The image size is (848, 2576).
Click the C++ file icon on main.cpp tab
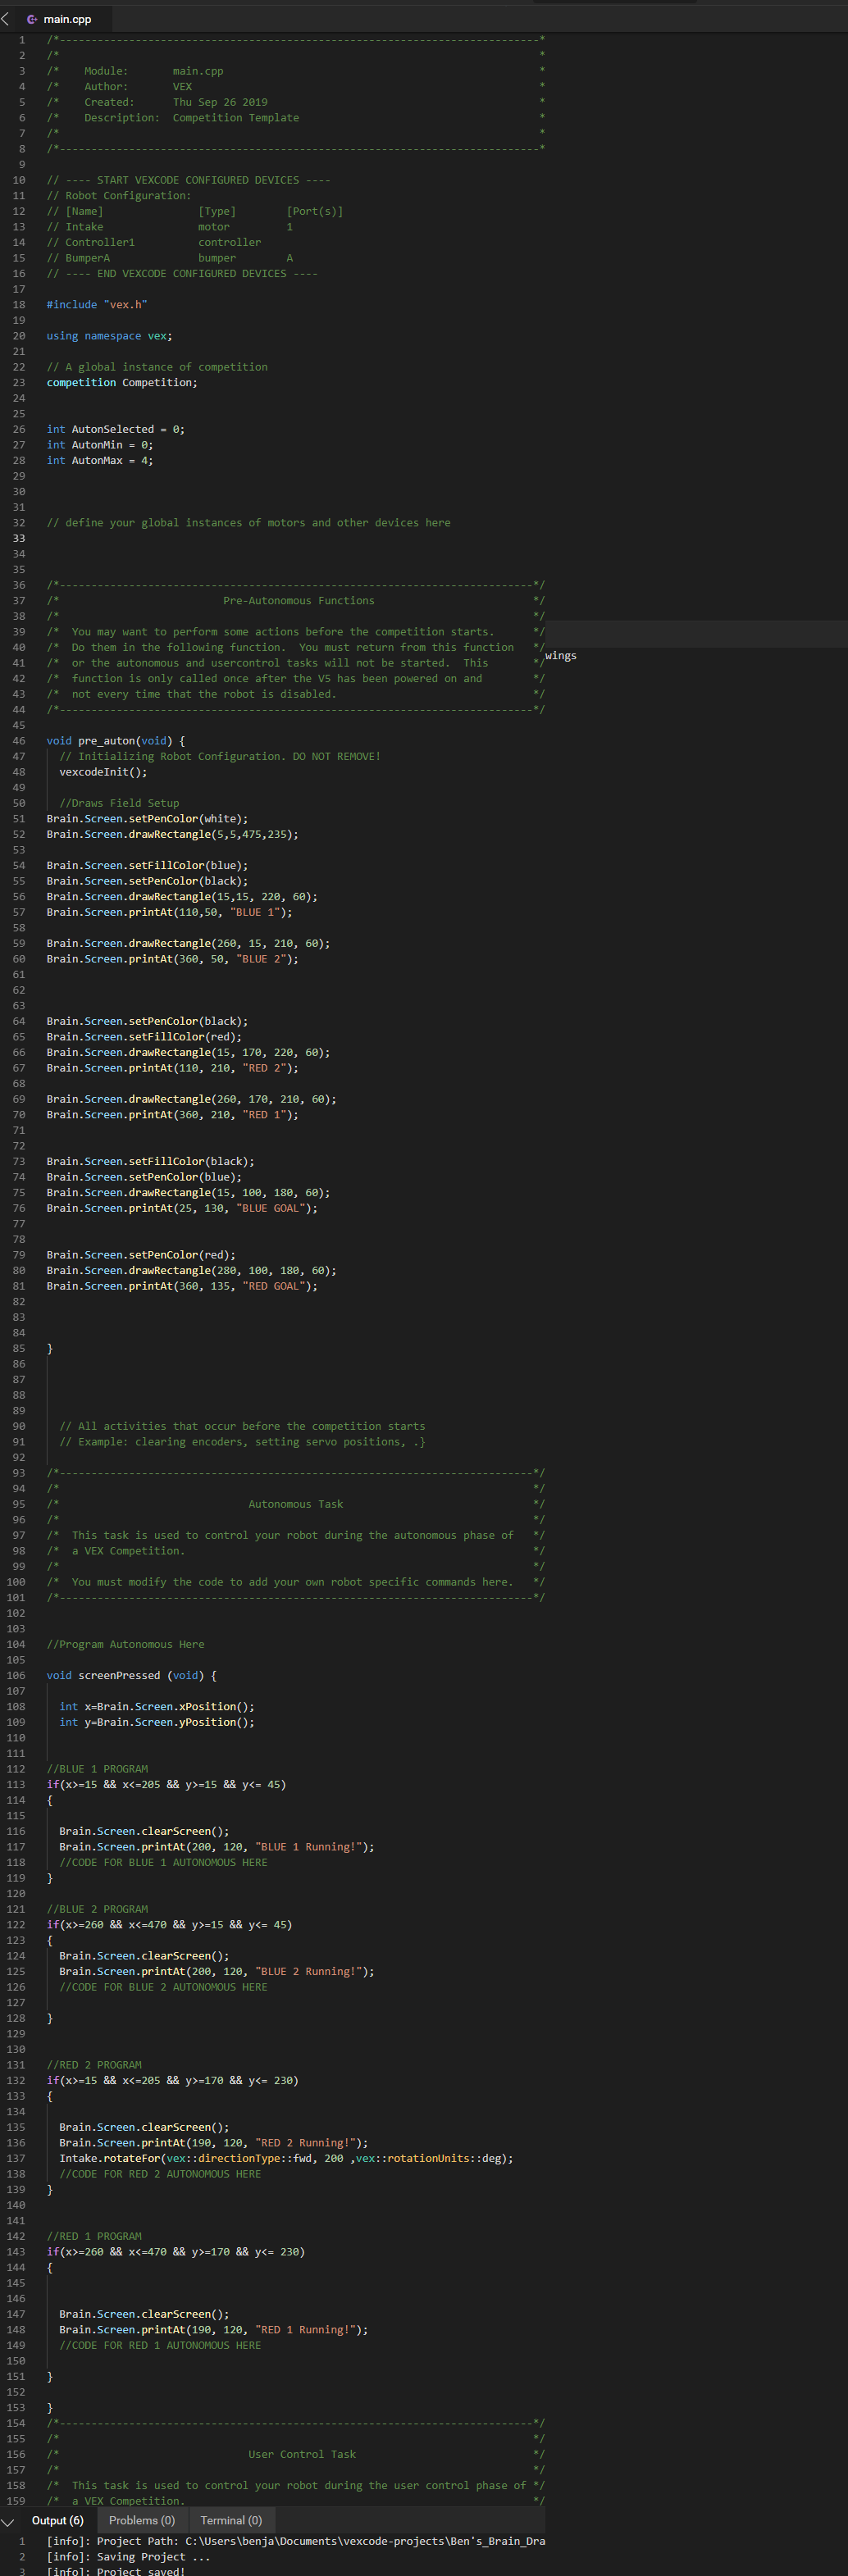click(32, 19)
